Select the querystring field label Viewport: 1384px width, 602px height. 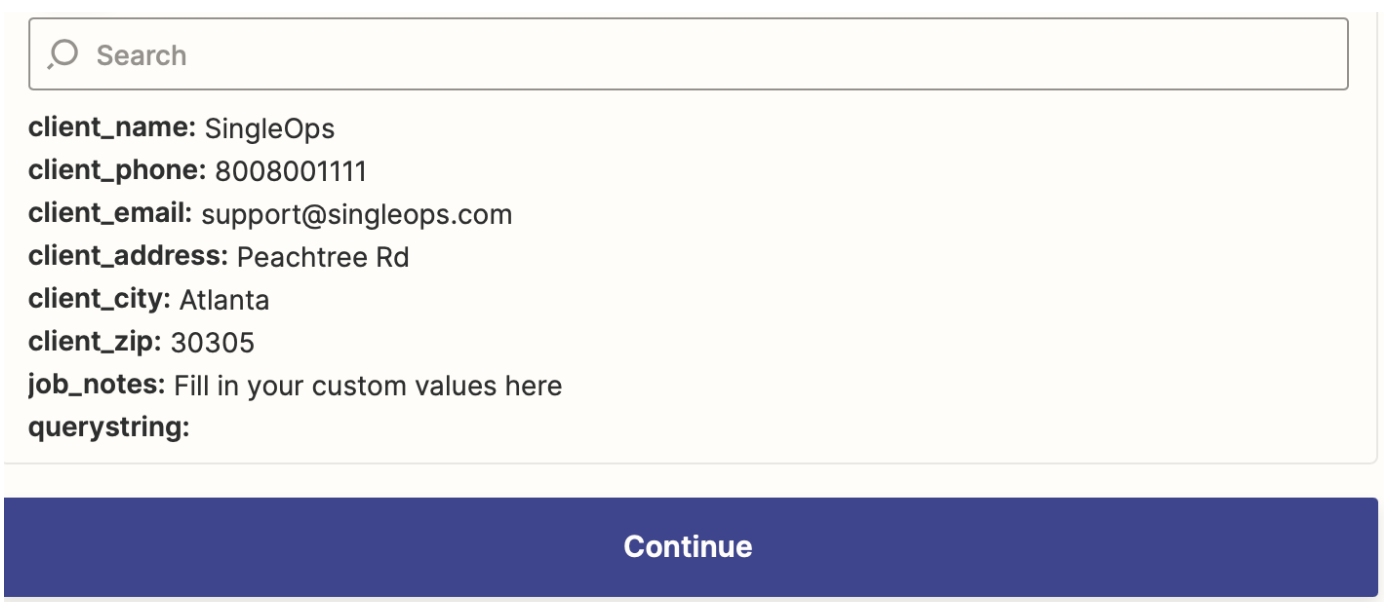[x=109, y=429]
